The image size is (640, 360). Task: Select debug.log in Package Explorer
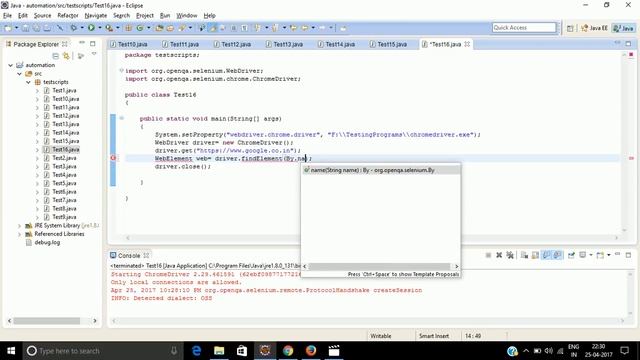tap(47, 242)
